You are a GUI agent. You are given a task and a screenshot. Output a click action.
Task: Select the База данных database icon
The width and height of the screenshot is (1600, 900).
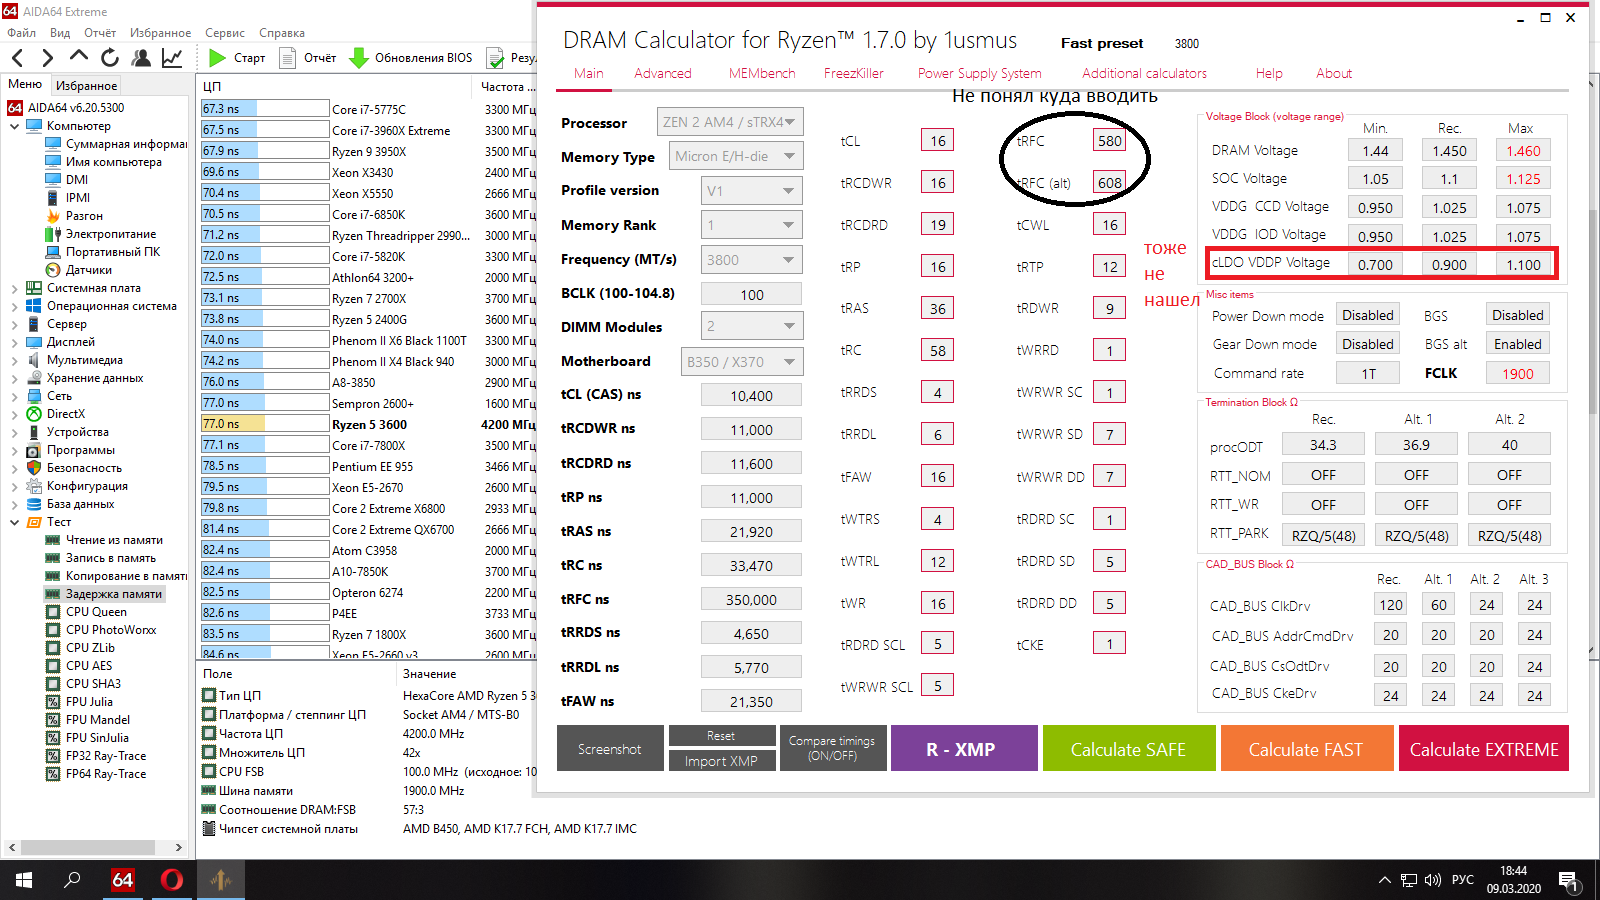click(x=34, y=504)
